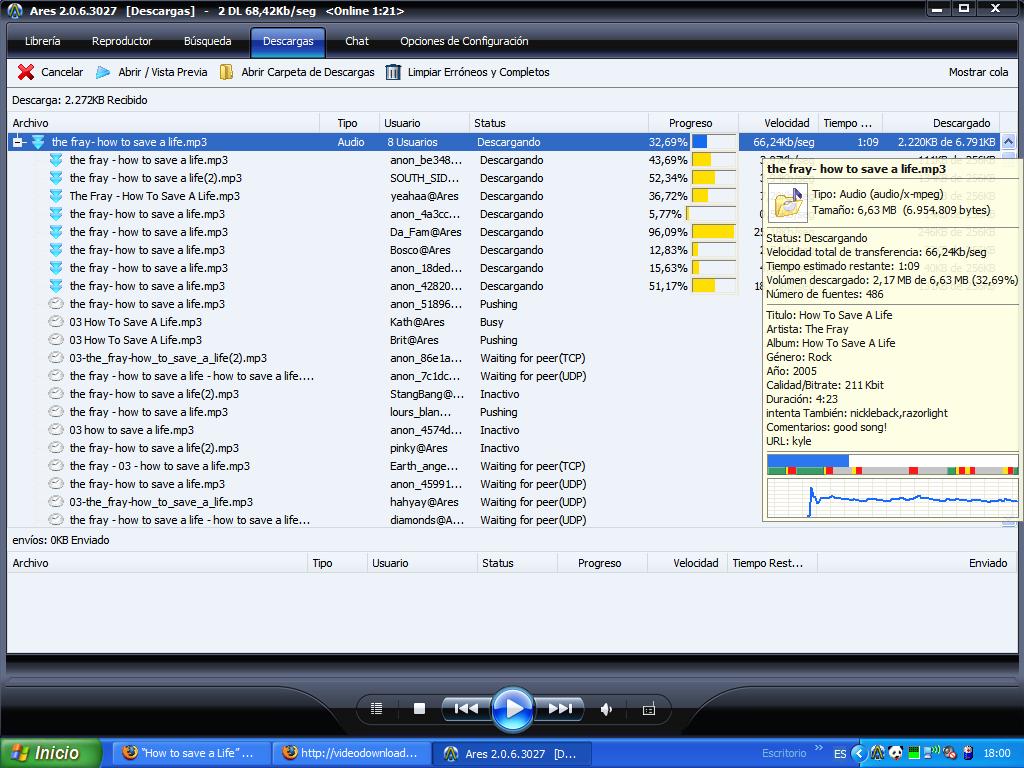Click the download icon for yeahaa@Ares row
This screenshot has width=1024, height=768.
pyautogui.click(x=56, y=196)
